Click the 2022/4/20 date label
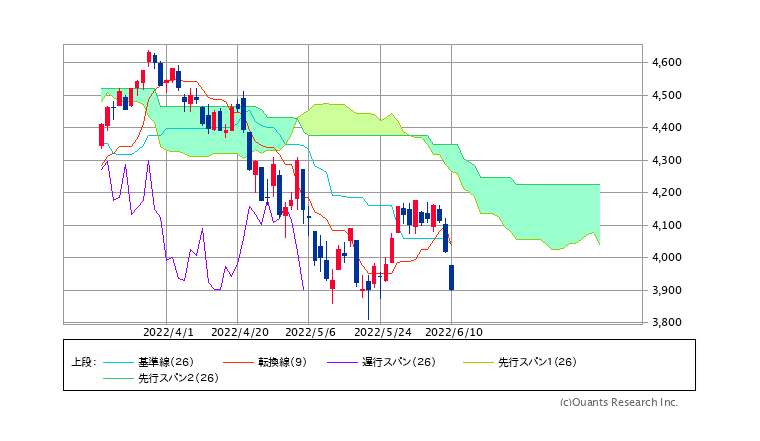Image resolution: width=760 pixels, height=441 pixels. tap(240, 331)
